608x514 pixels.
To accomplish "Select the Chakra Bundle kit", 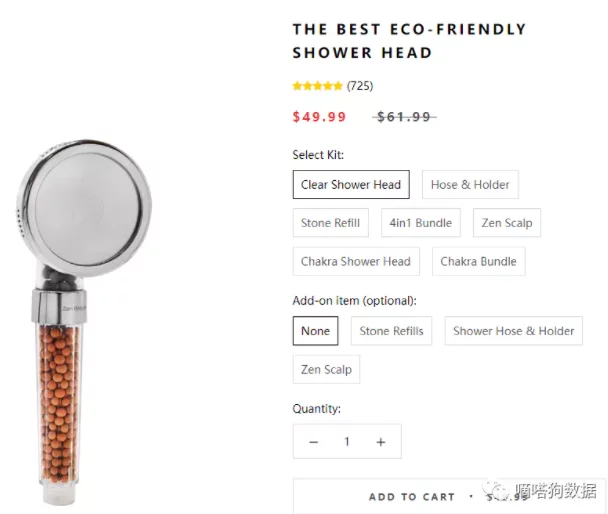I will tap(478, 262).
